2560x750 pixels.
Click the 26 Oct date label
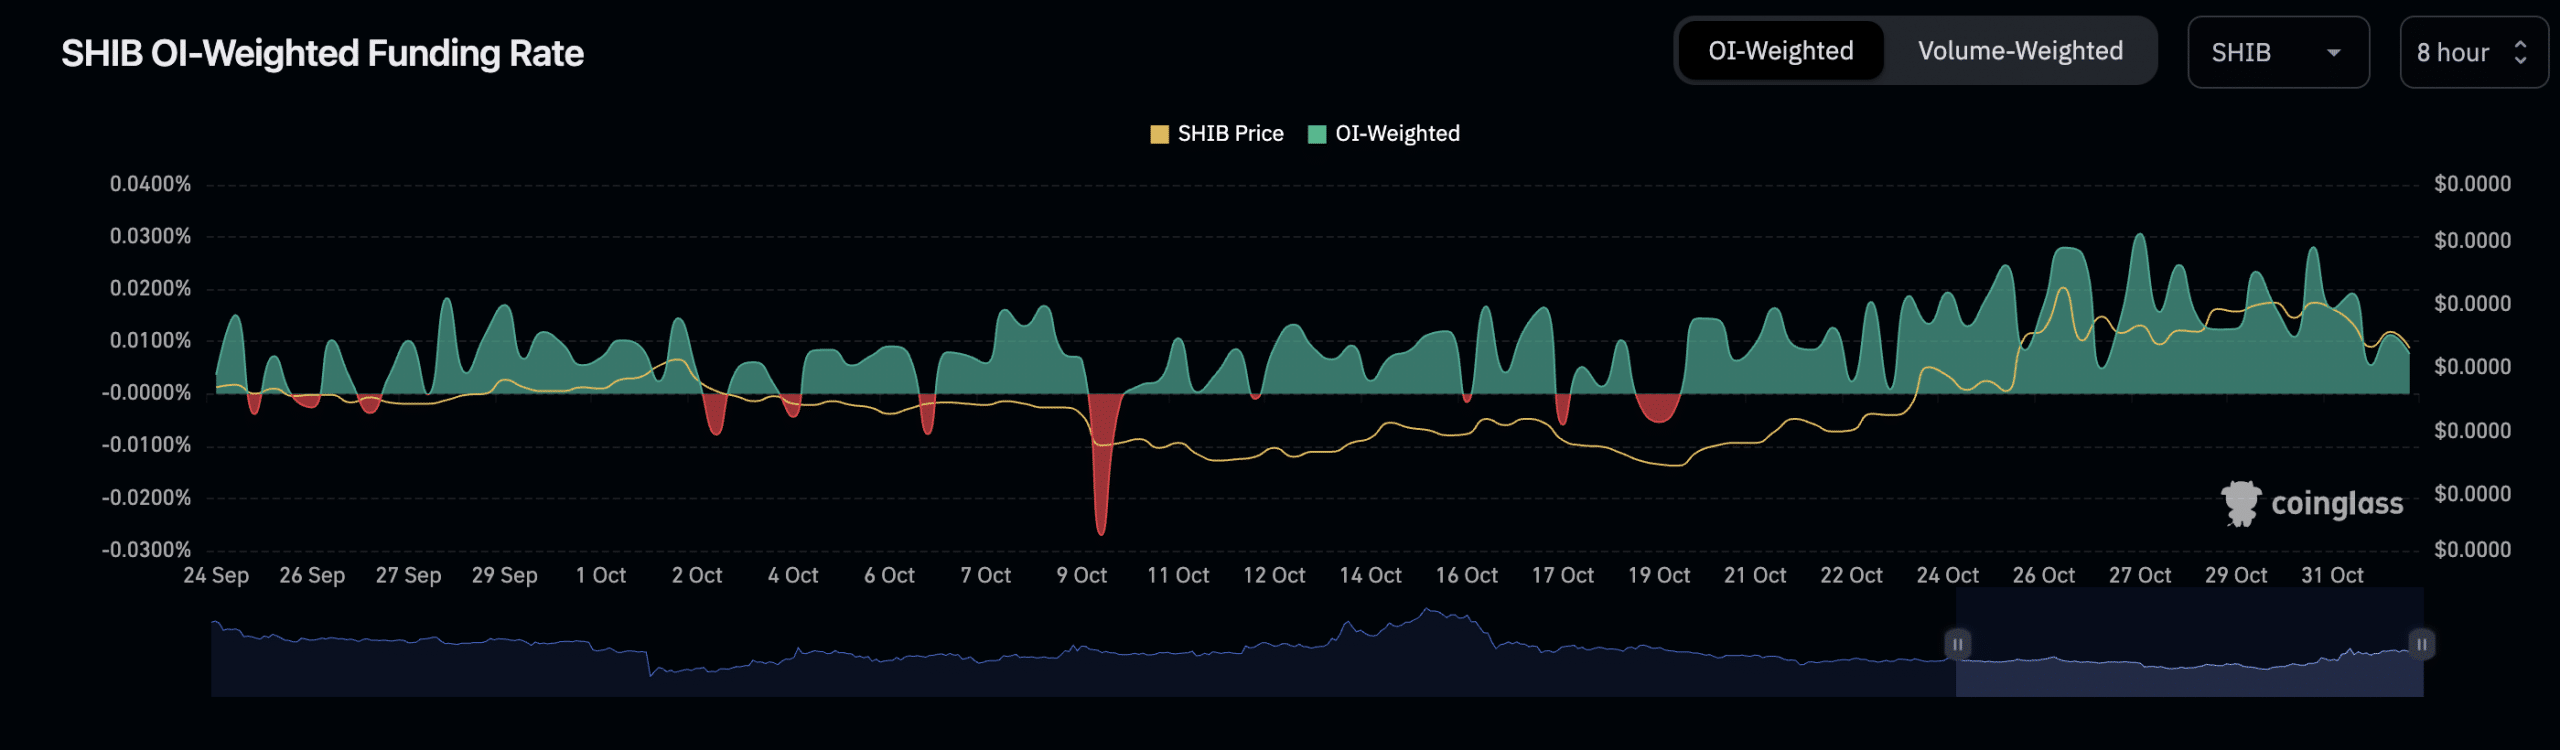(2044, 576)
